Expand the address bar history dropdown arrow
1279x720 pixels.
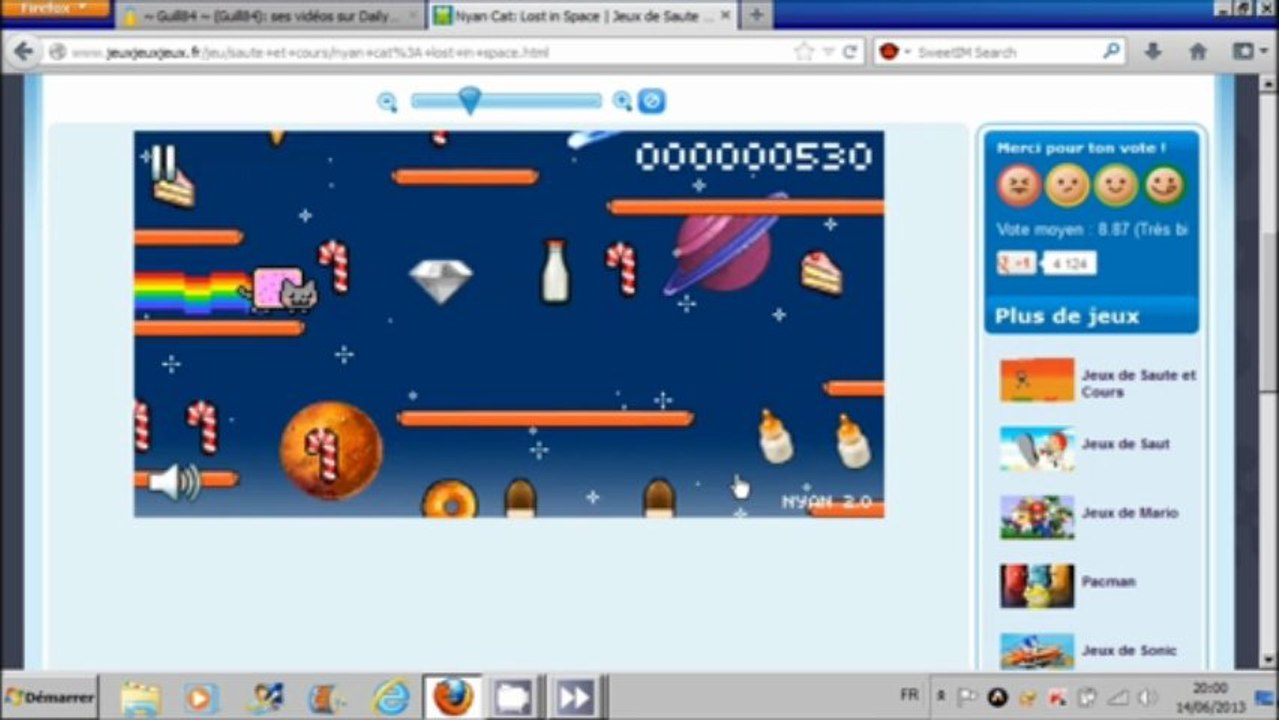click(828, 52)
